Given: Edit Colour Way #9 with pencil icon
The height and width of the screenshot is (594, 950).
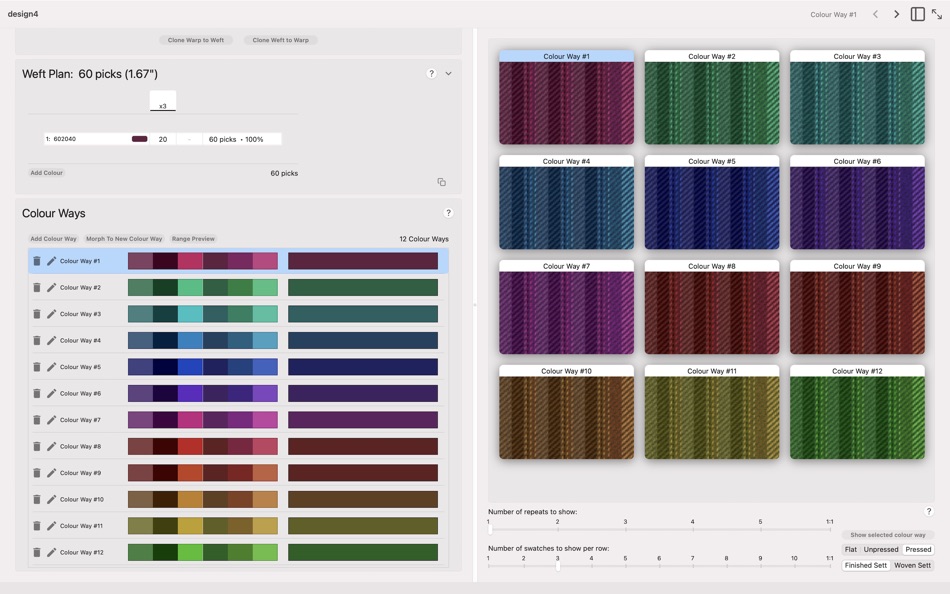Looking at the screenshot, I should pos(51,473).
